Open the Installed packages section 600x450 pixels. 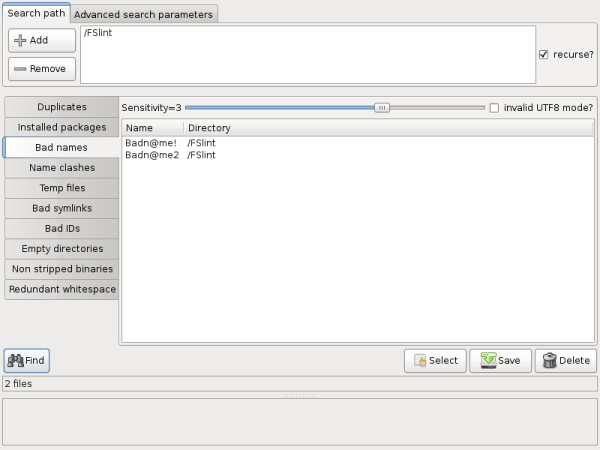pyautogui.click(x=61, y=127)
